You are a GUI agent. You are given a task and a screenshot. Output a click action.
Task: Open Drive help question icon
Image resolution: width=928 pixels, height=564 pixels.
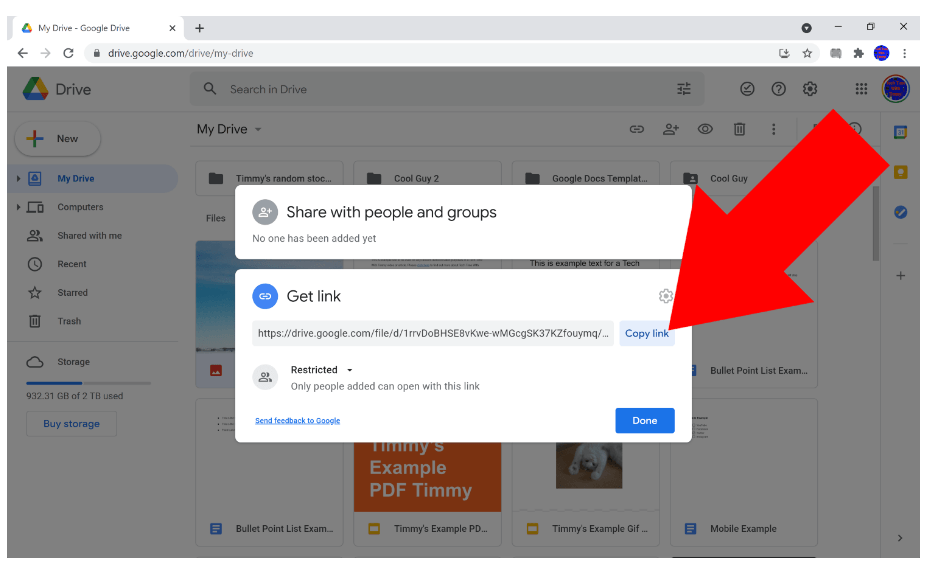(778, 89)
